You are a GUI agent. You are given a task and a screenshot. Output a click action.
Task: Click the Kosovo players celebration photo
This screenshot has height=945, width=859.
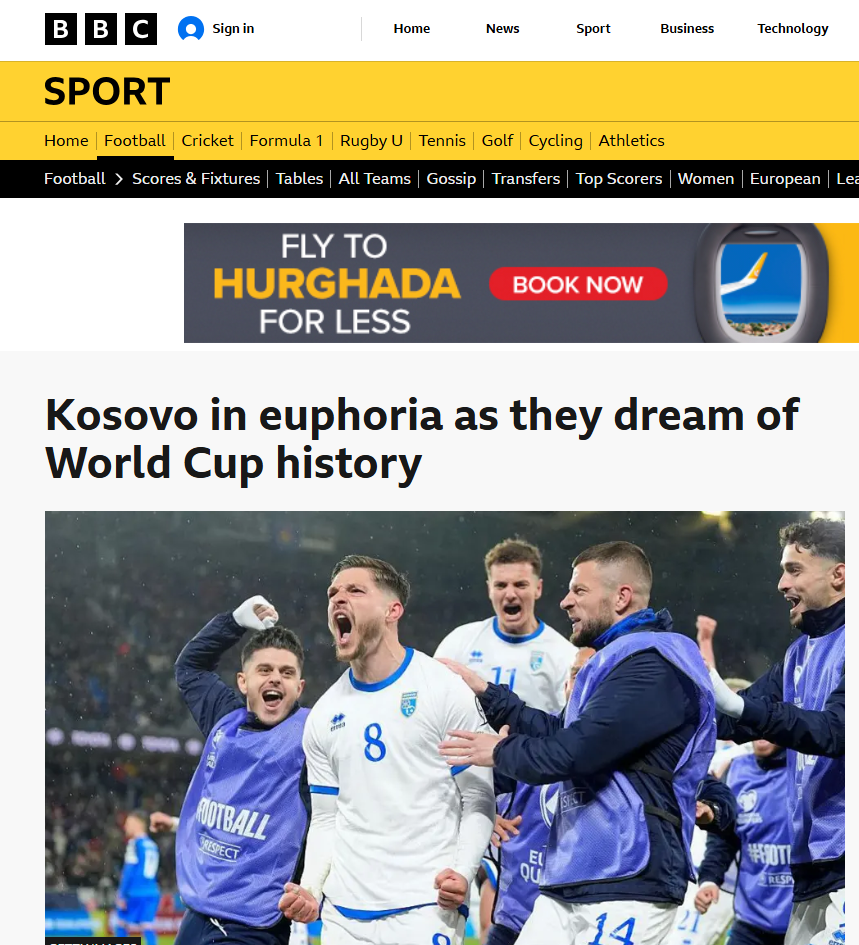click(x=445, y=727)
